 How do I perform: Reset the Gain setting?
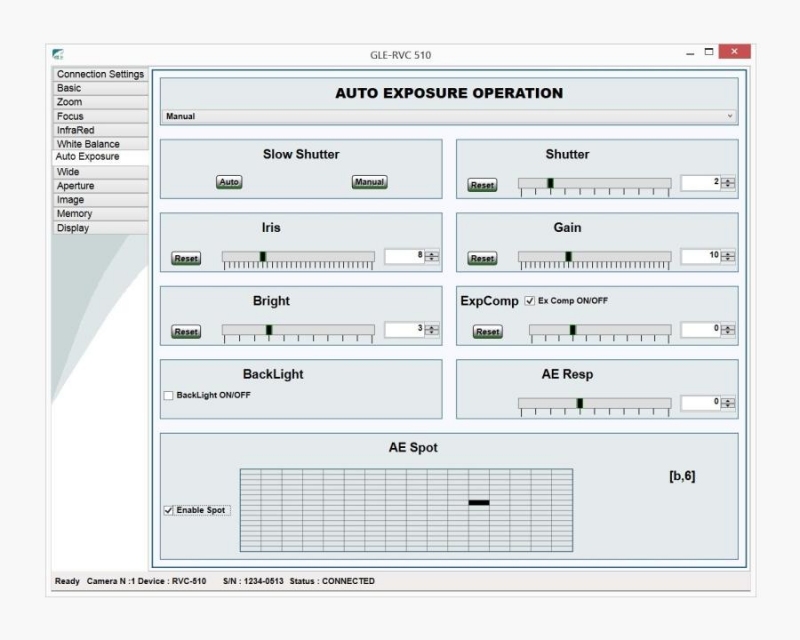482,258
